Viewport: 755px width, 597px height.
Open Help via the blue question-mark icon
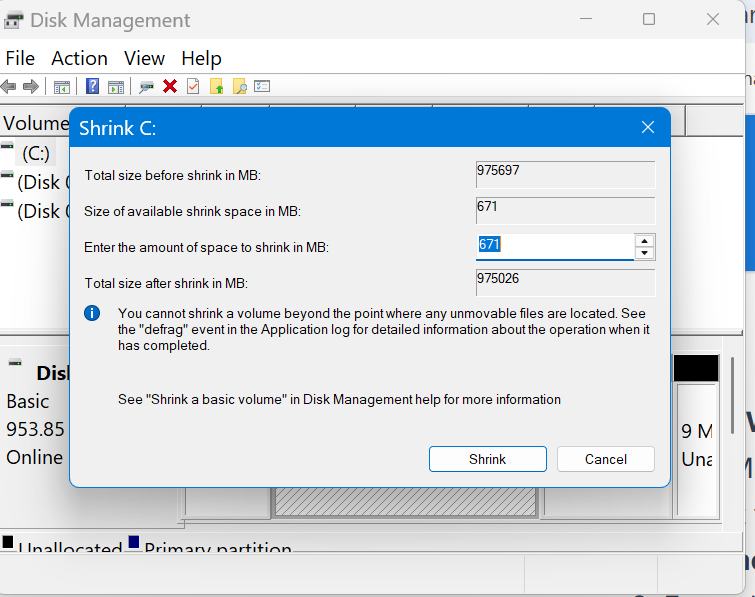(92, 86)
